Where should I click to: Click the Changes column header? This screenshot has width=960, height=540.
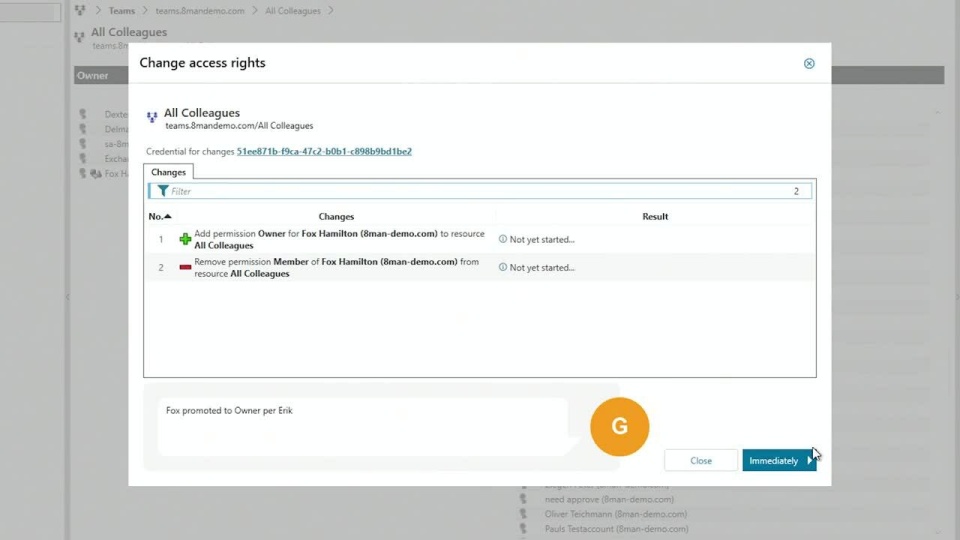[336, 216]
